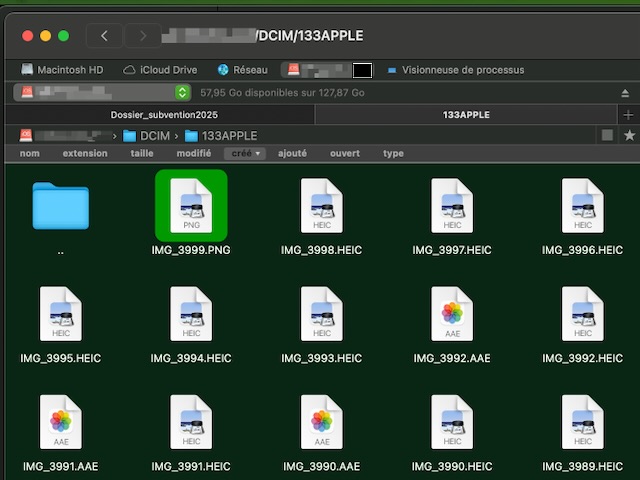Open iCloud Drive shortcut
Image resolution: width=640 pixels, height=480 pixels.
160,70
